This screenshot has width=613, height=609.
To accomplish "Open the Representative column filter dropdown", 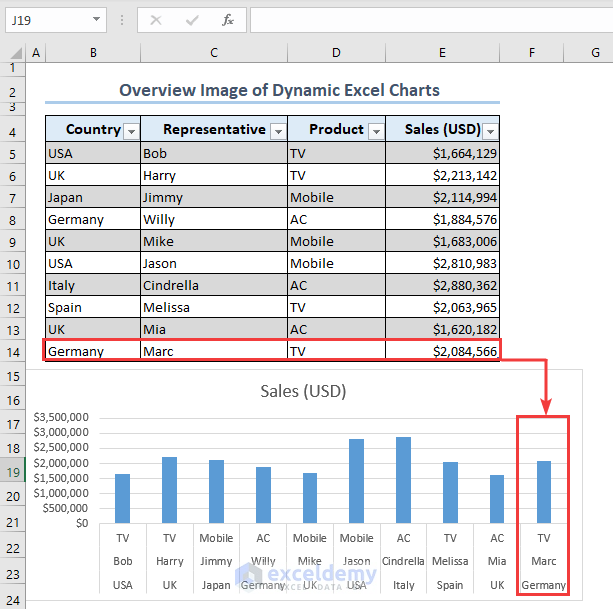I will point(278,130).
